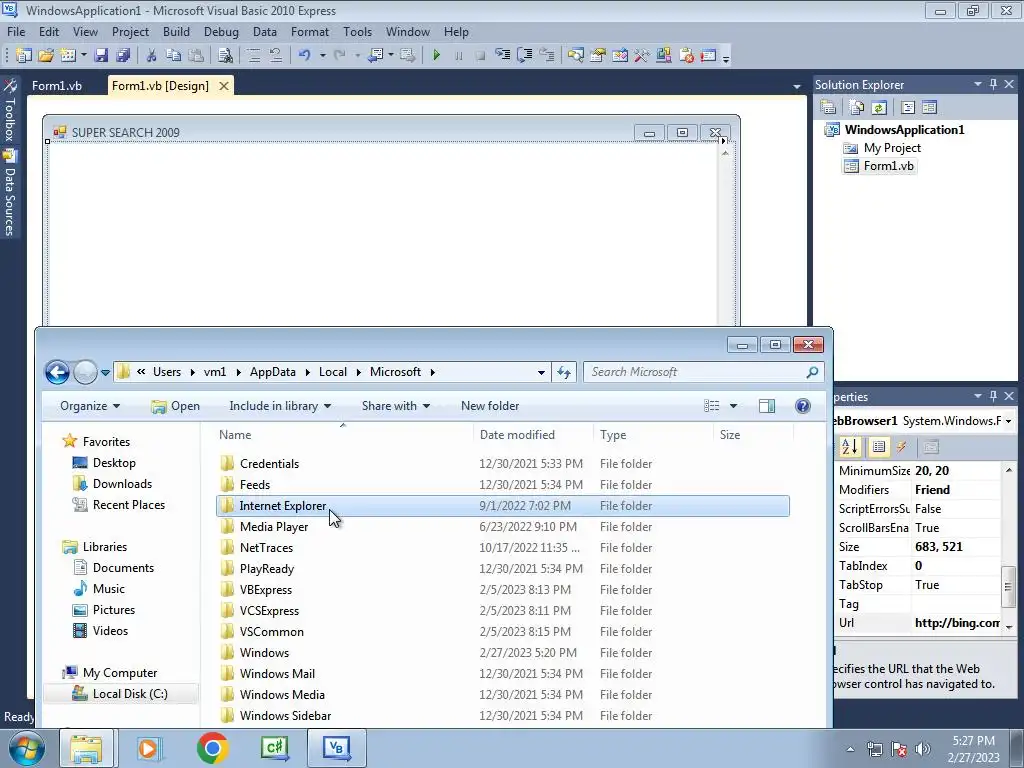Open the address bar history dropdown

pyautogui.click(x=541, y=372)
